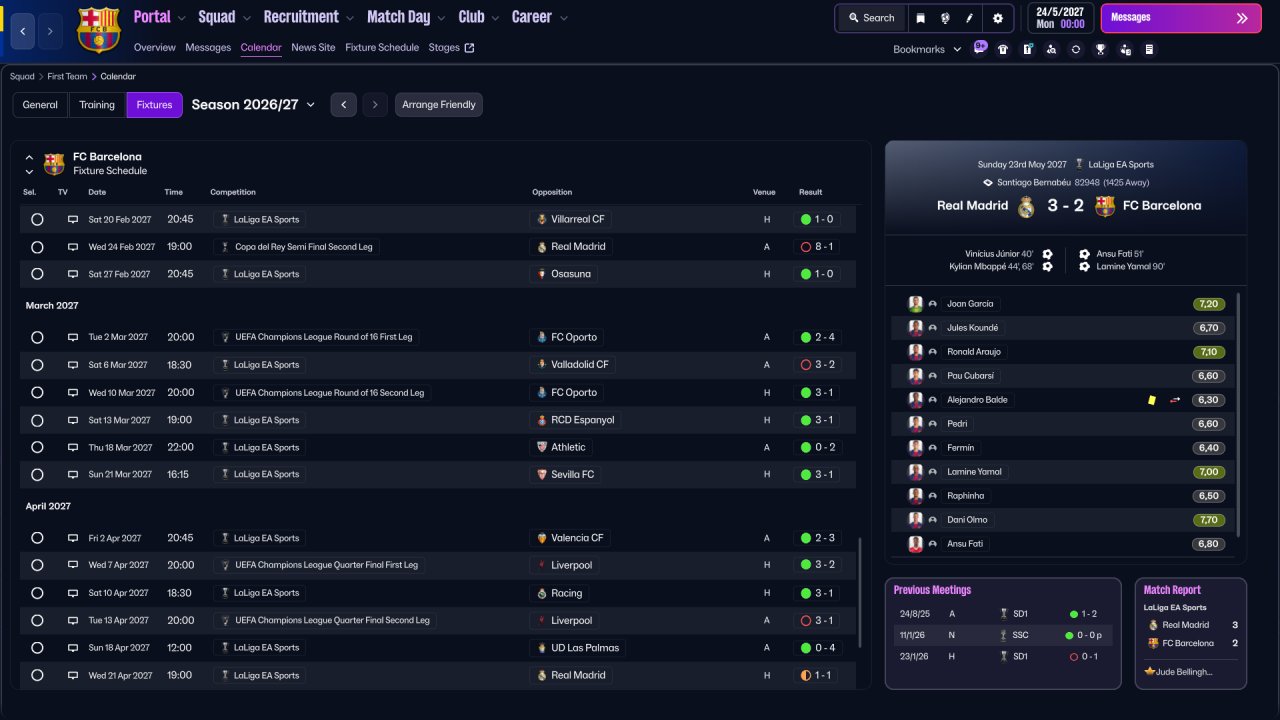Click the goal ball icon beside Lamine Yamal 90'
Image resolution: width=1280 pixels, height=720 pixels.
(1085, 267)
